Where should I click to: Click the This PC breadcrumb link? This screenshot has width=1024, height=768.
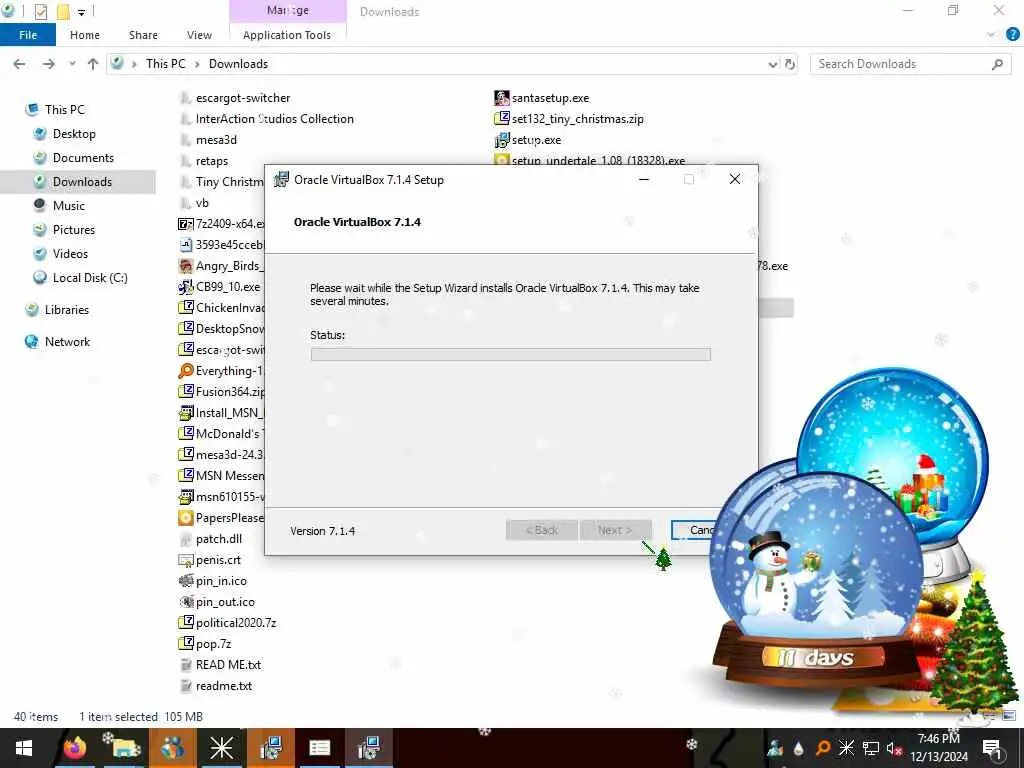[165, 64]
